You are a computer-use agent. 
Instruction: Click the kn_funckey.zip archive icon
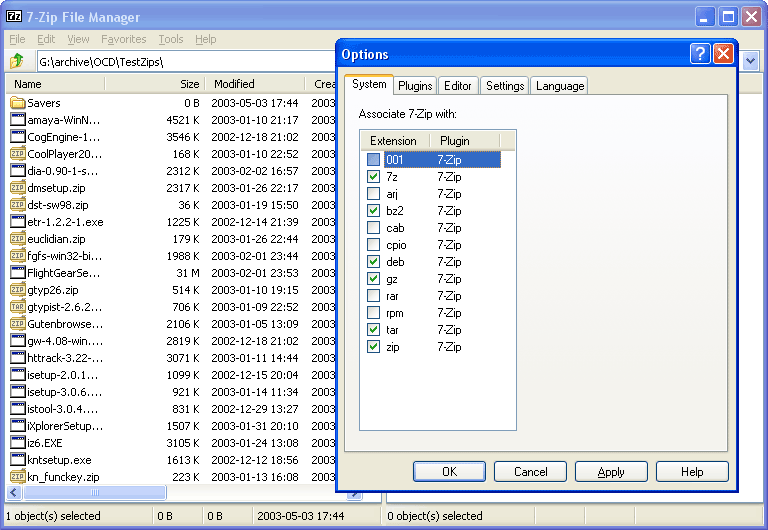(x=18, y=476)
